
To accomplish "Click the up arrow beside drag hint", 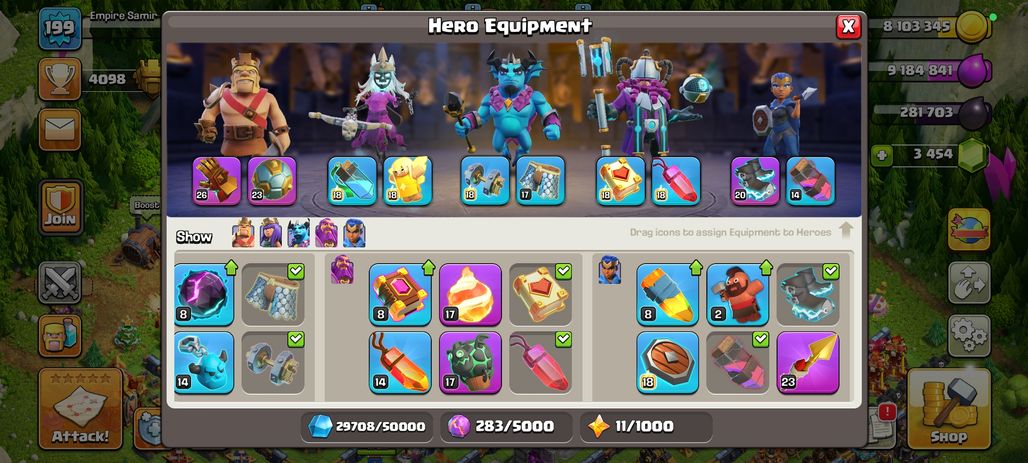I will pos(846,231).
